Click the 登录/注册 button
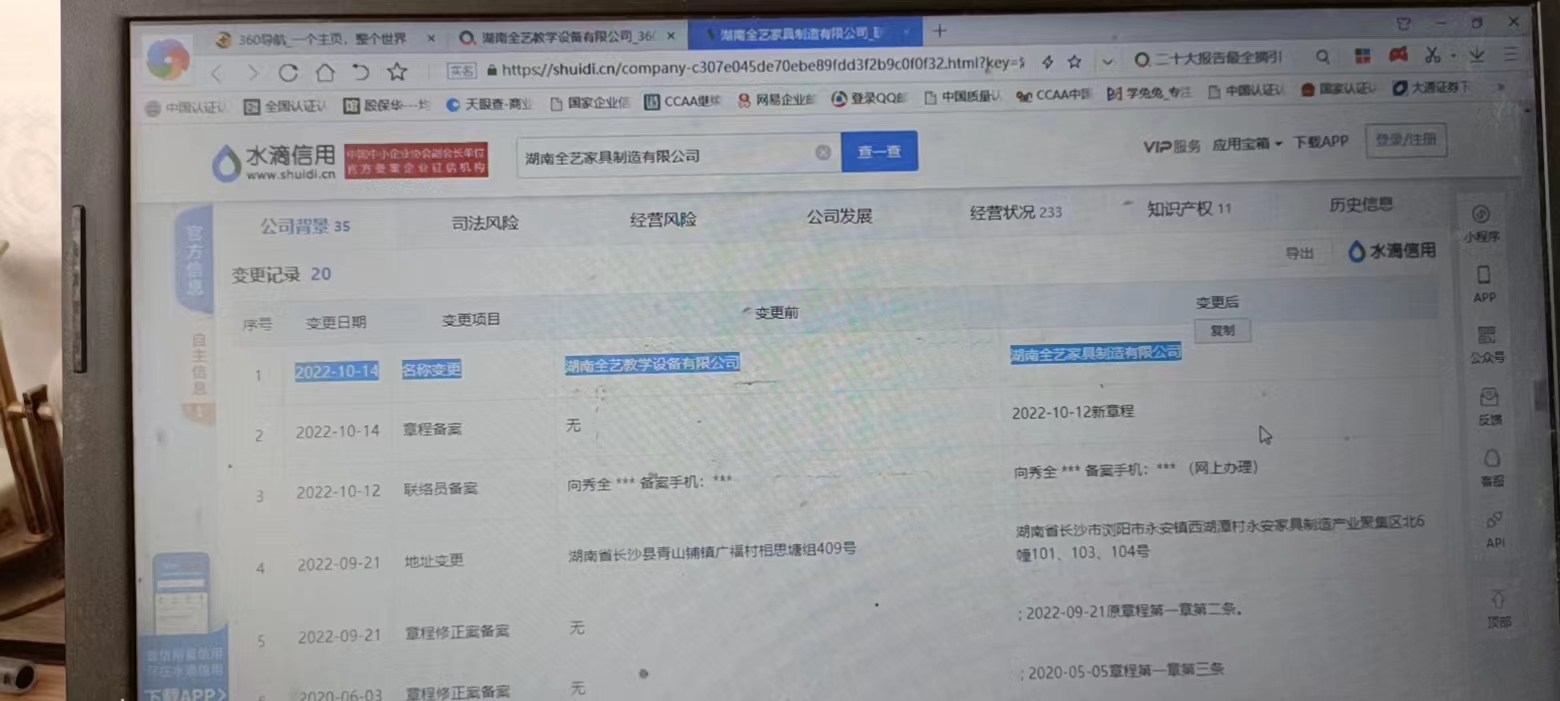The image size is (1560, 701). [1405, 140]
